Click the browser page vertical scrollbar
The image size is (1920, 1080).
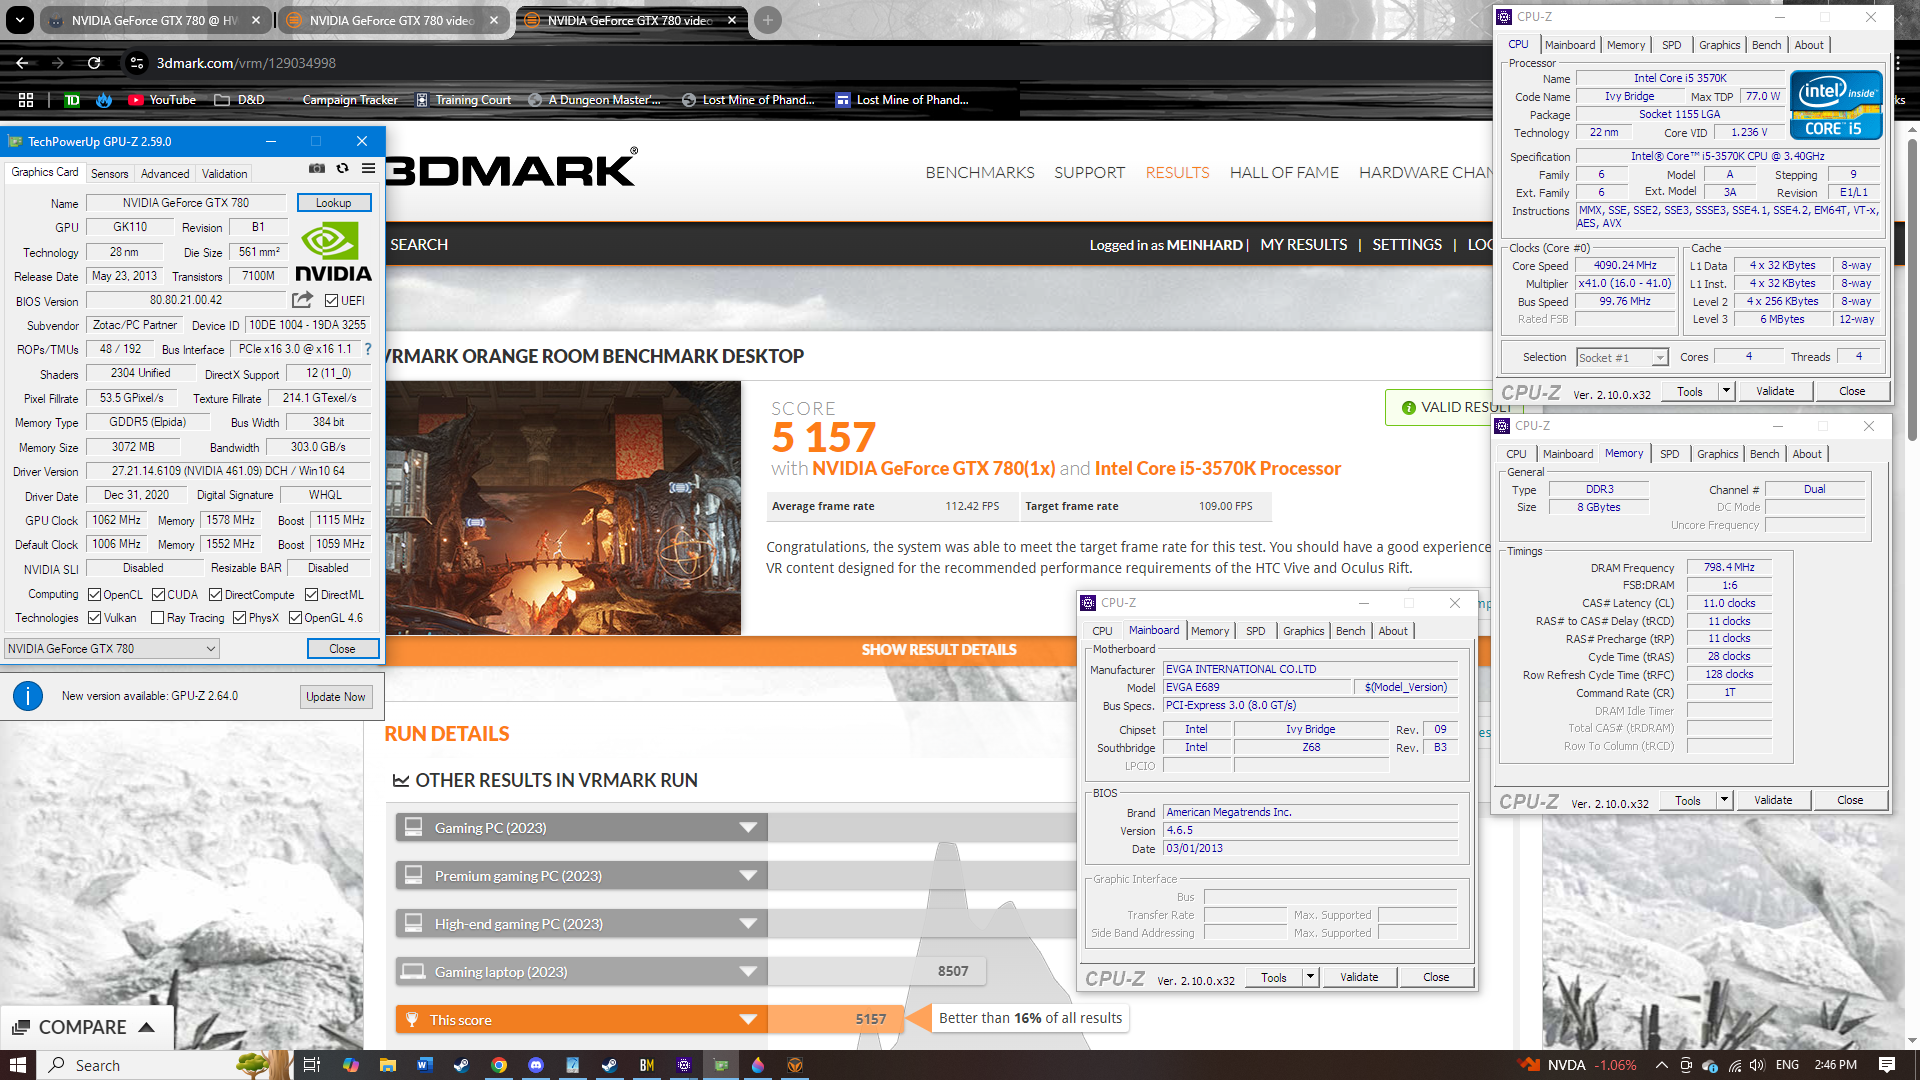click(1912, 290)
